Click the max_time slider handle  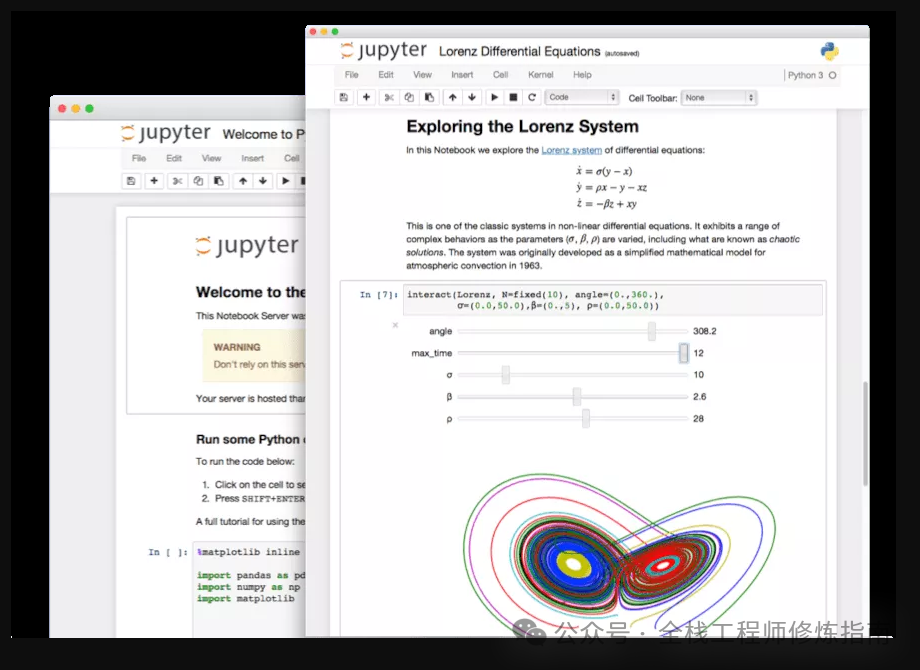(684, 353)
